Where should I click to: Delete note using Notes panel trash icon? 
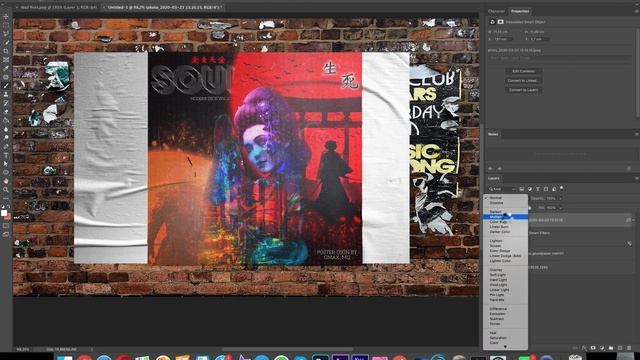pyautogui.click(x=629, y=168)
